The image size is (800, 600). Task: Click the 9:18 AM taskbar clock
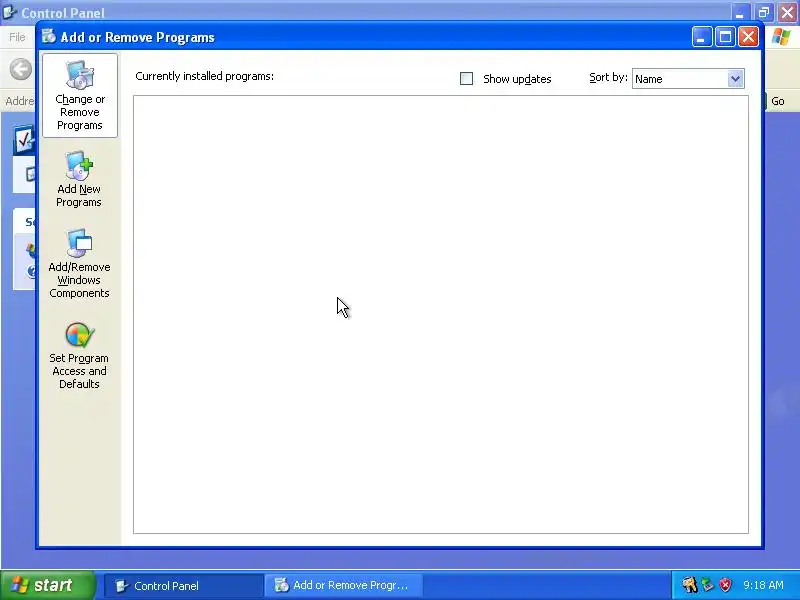click(763, 585)
